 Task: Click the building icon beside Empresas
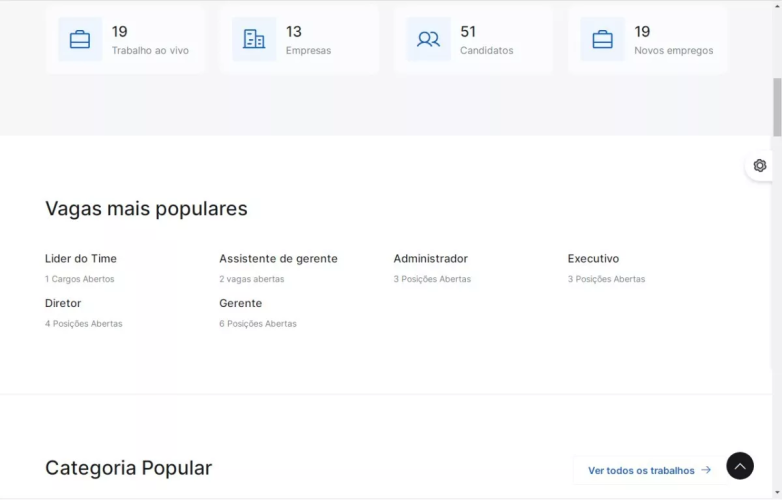[254, 40]
